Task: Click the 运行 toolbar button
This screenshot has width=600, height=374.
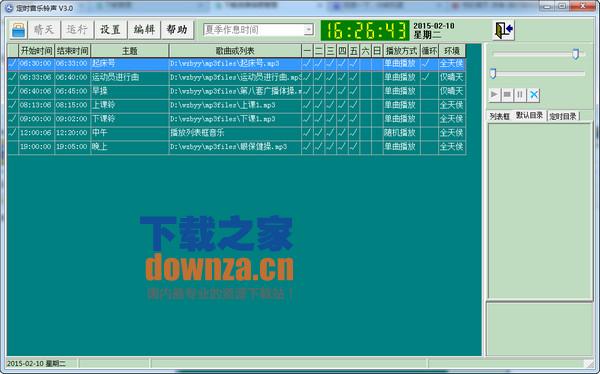Action: 77,30
